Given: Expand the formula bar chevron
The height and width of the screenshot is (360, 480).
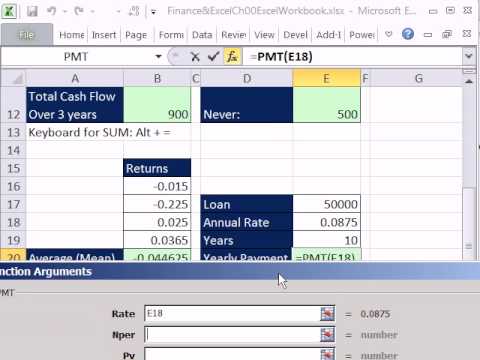Looking at the screenshot, I should click(468, 56).
